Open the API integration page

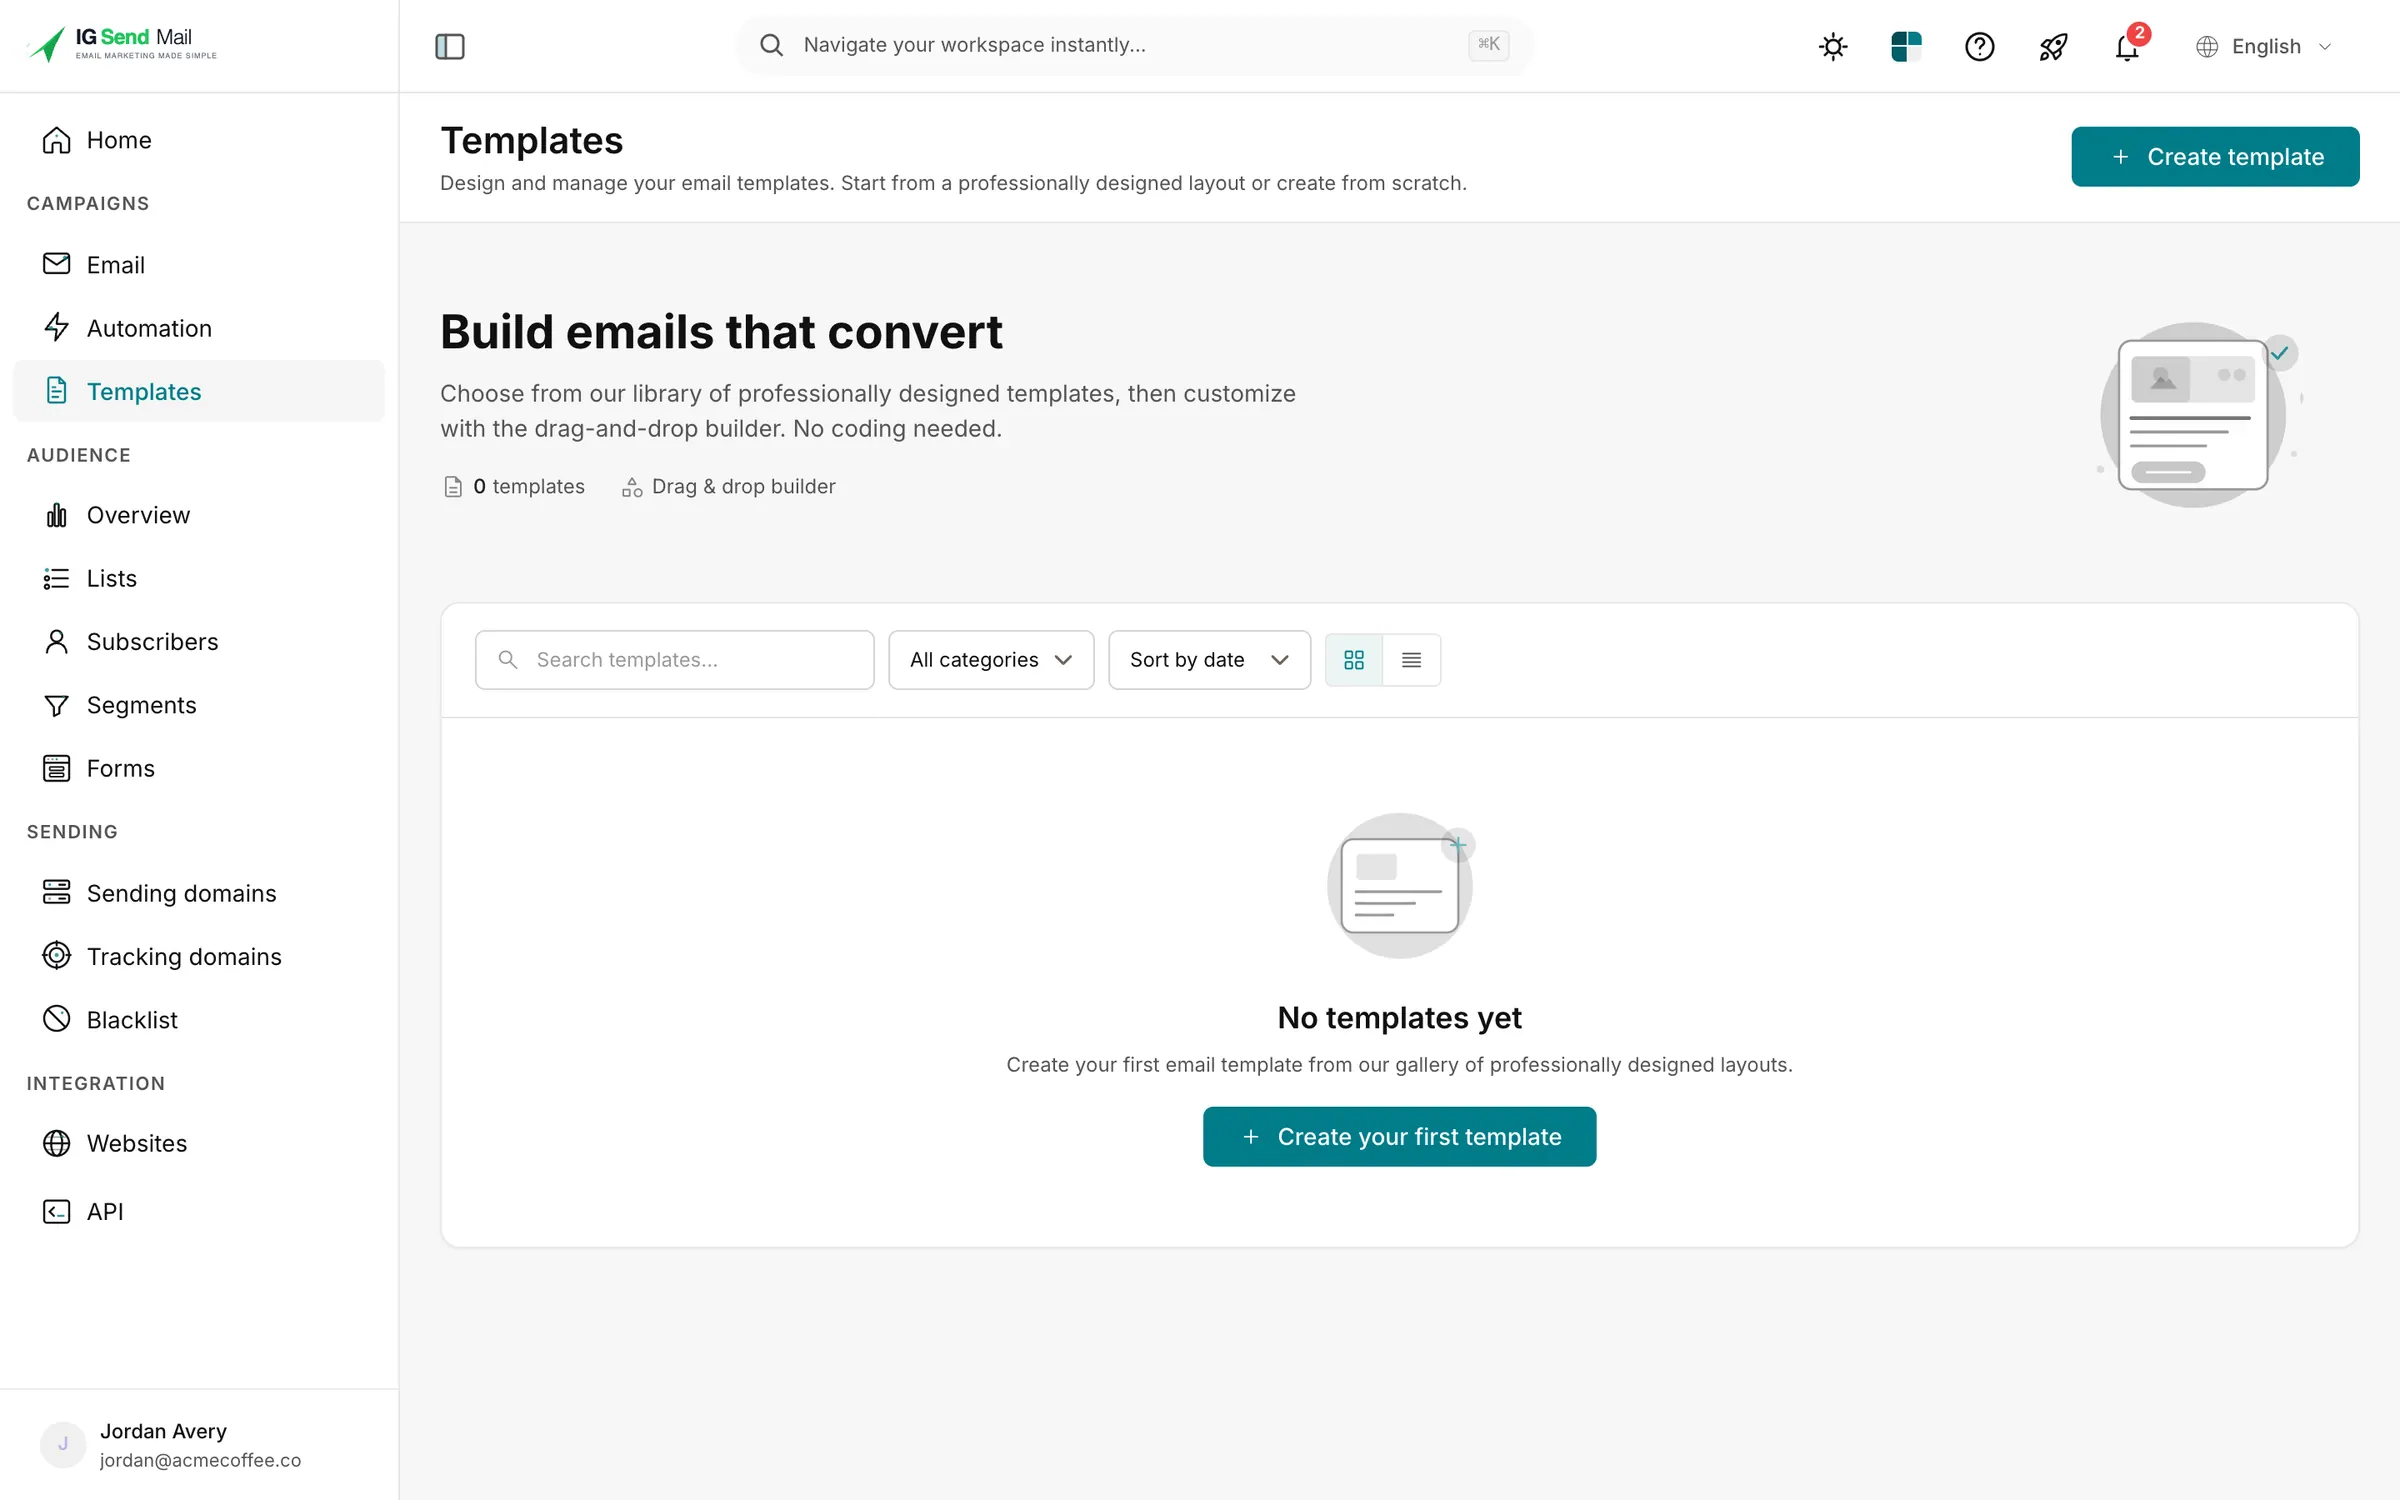198,1211
